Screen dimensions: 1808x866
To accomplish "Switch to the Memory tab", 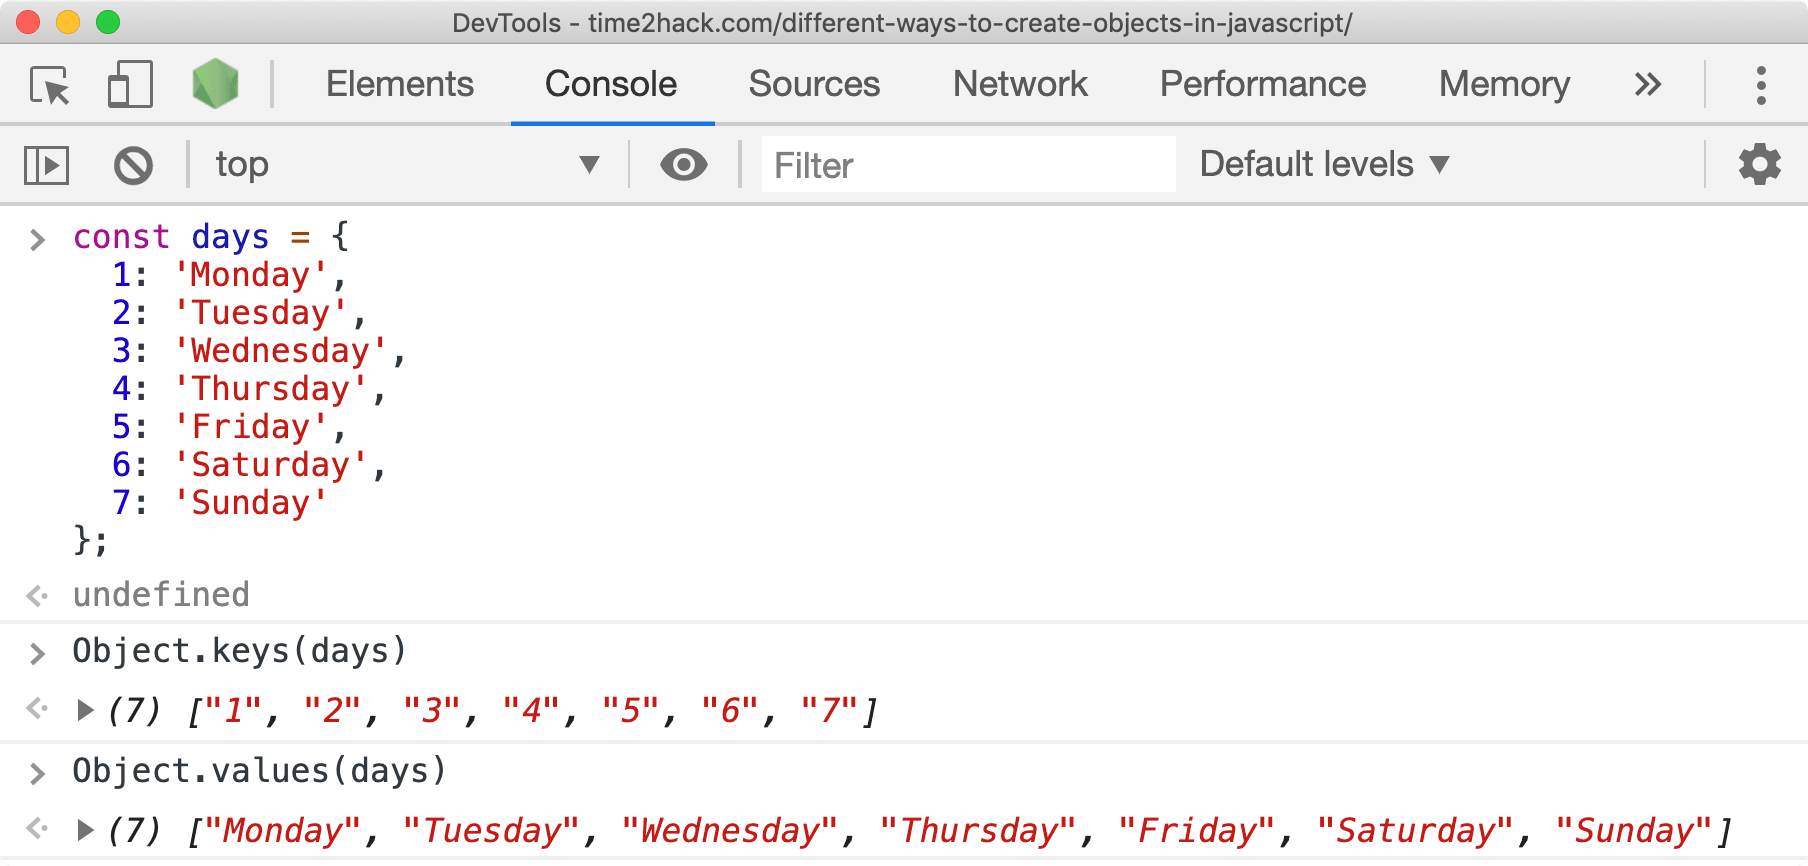I will click(1504, 84).
